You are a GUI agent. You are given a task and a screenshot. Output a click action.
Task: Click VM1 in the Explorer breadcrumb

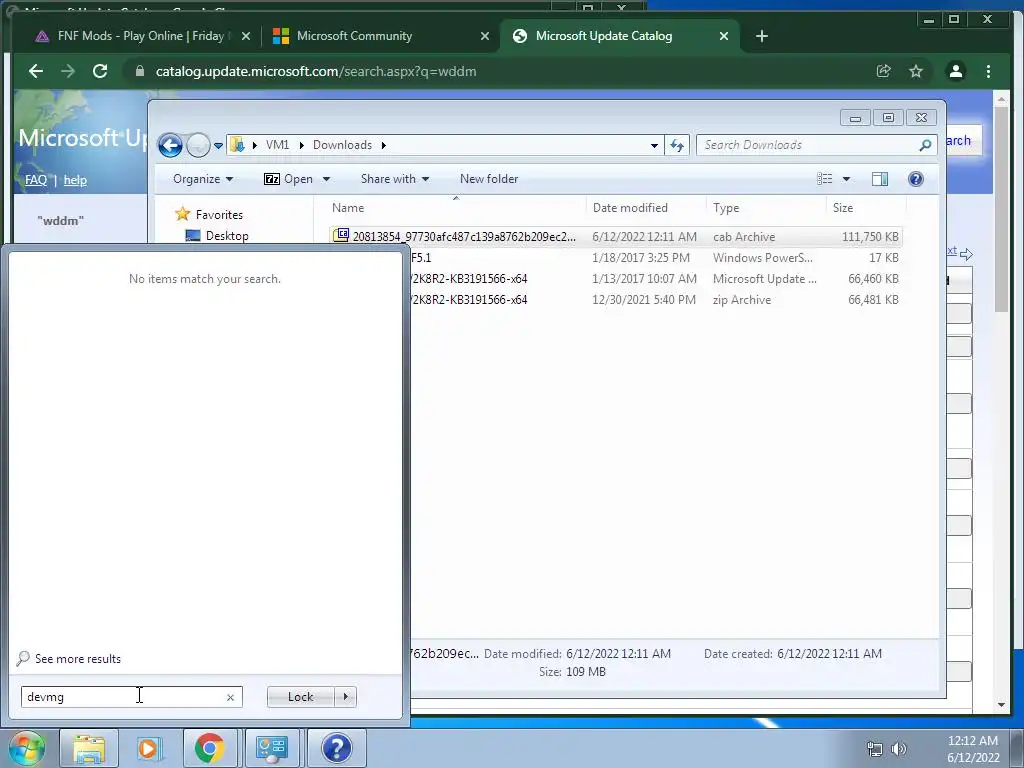[x=278, y=145]
